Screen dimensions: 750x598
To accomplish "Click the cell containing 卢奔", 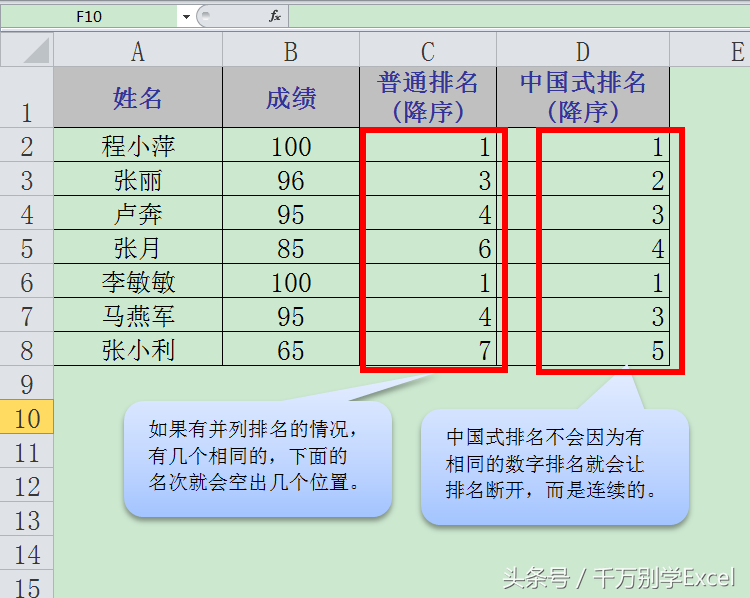I will 138,213.
